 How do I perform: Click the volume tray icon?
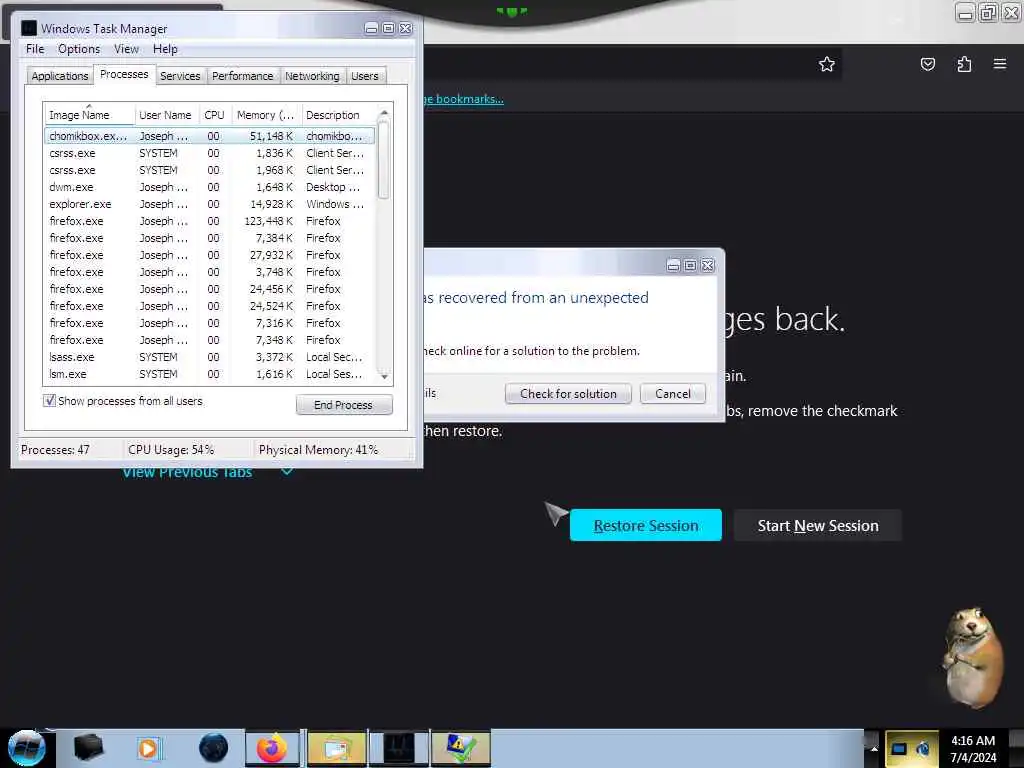(923, 748)
